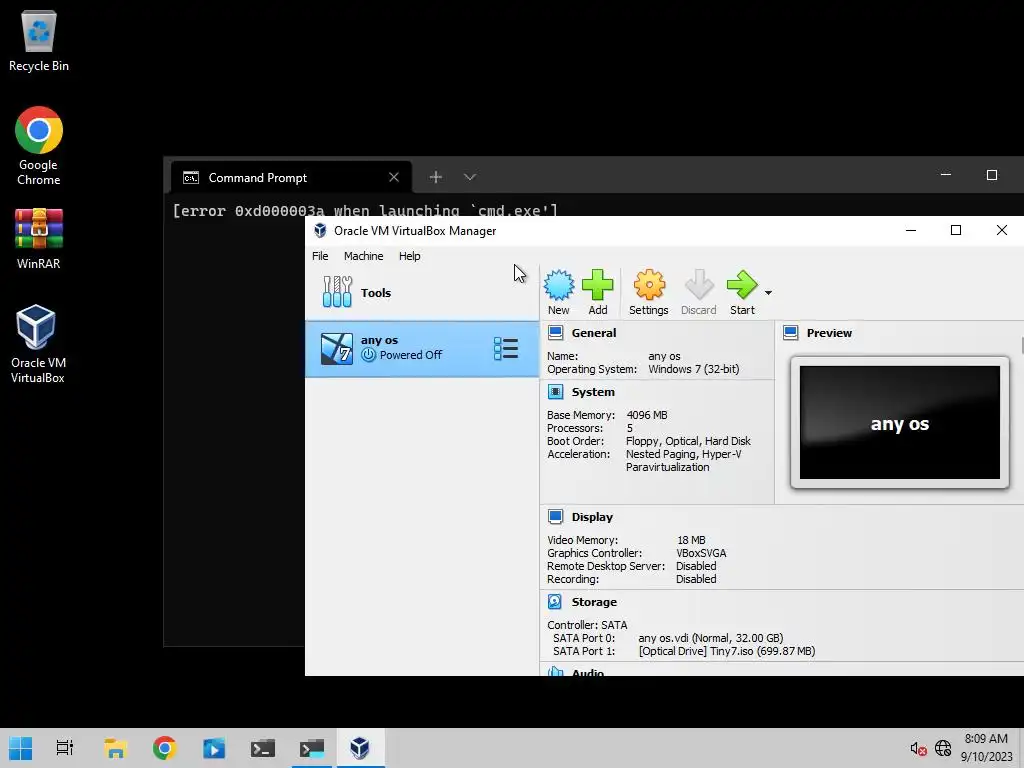The width and height of the screenshot is (1024, 768).
Task: Click the network globe tray icon
Action: point(942,748)
